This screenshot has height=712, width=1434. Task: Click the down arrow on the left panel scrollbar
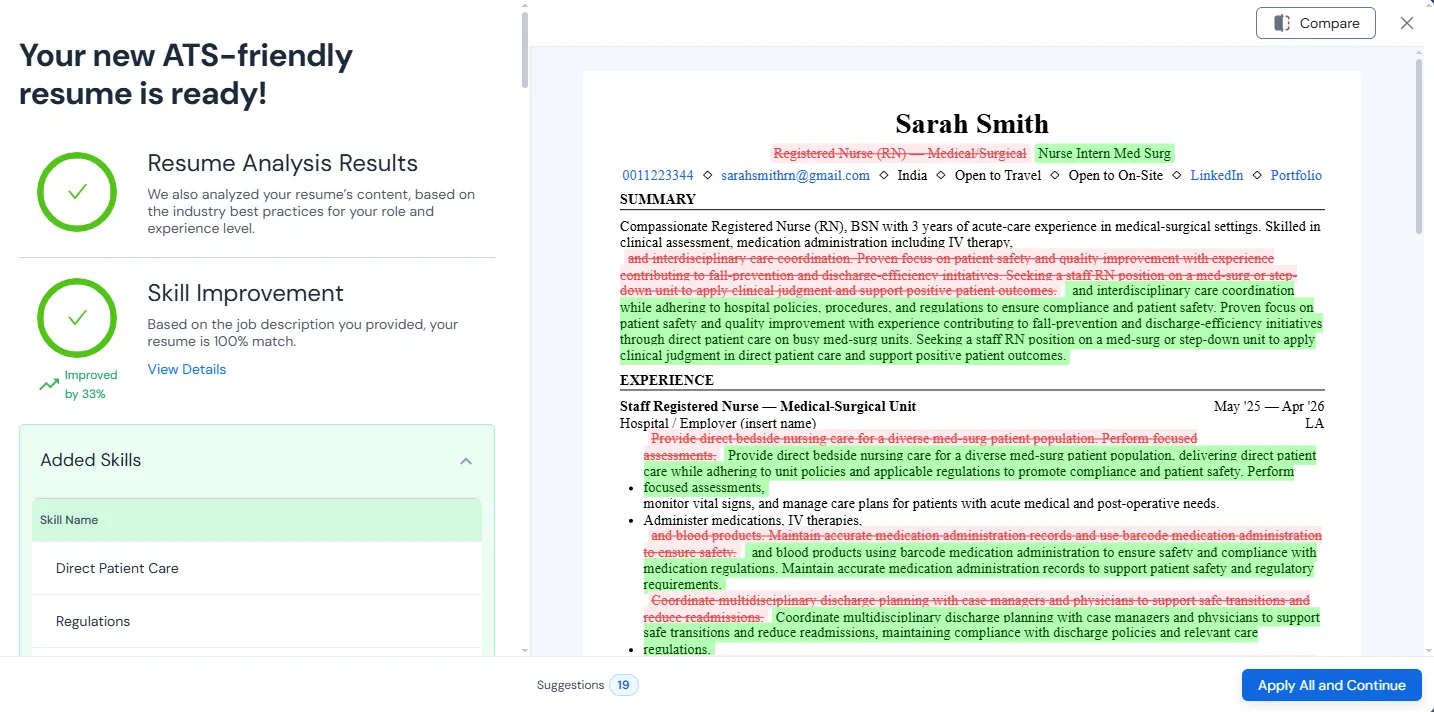(524, 650)
